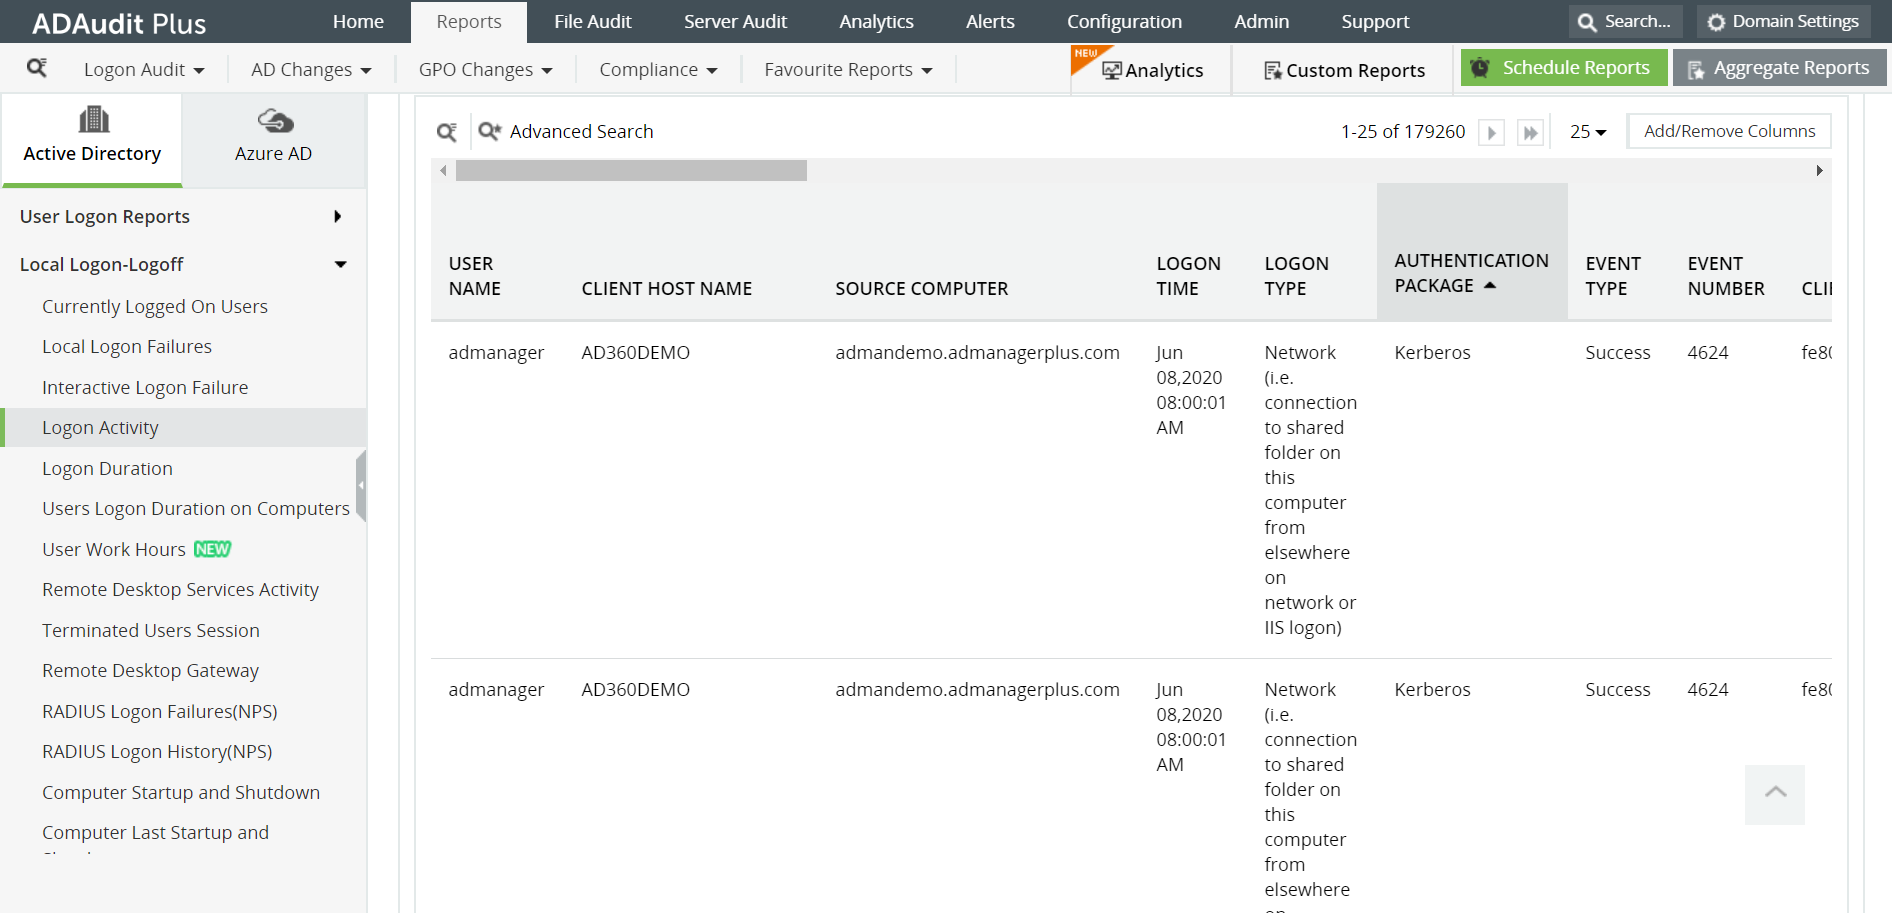Sort by the Client Host Name column
This screenshot has height=913, width=1892.
click(x=666, y=289)
